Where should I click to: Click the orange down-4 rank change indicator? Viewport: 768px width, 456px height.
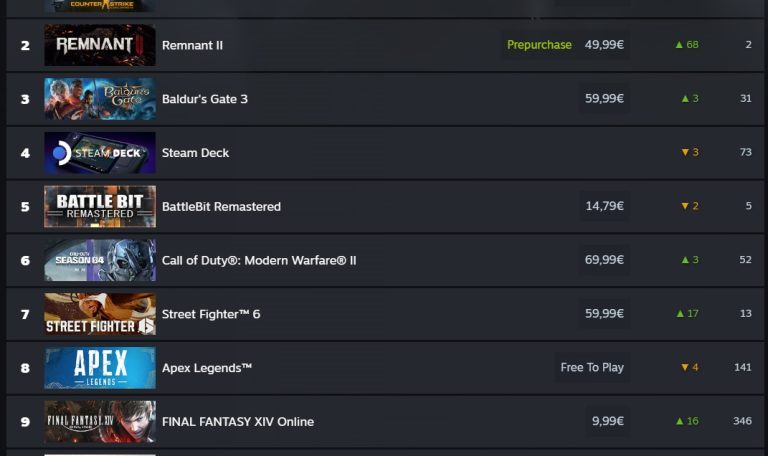[690, 368]
